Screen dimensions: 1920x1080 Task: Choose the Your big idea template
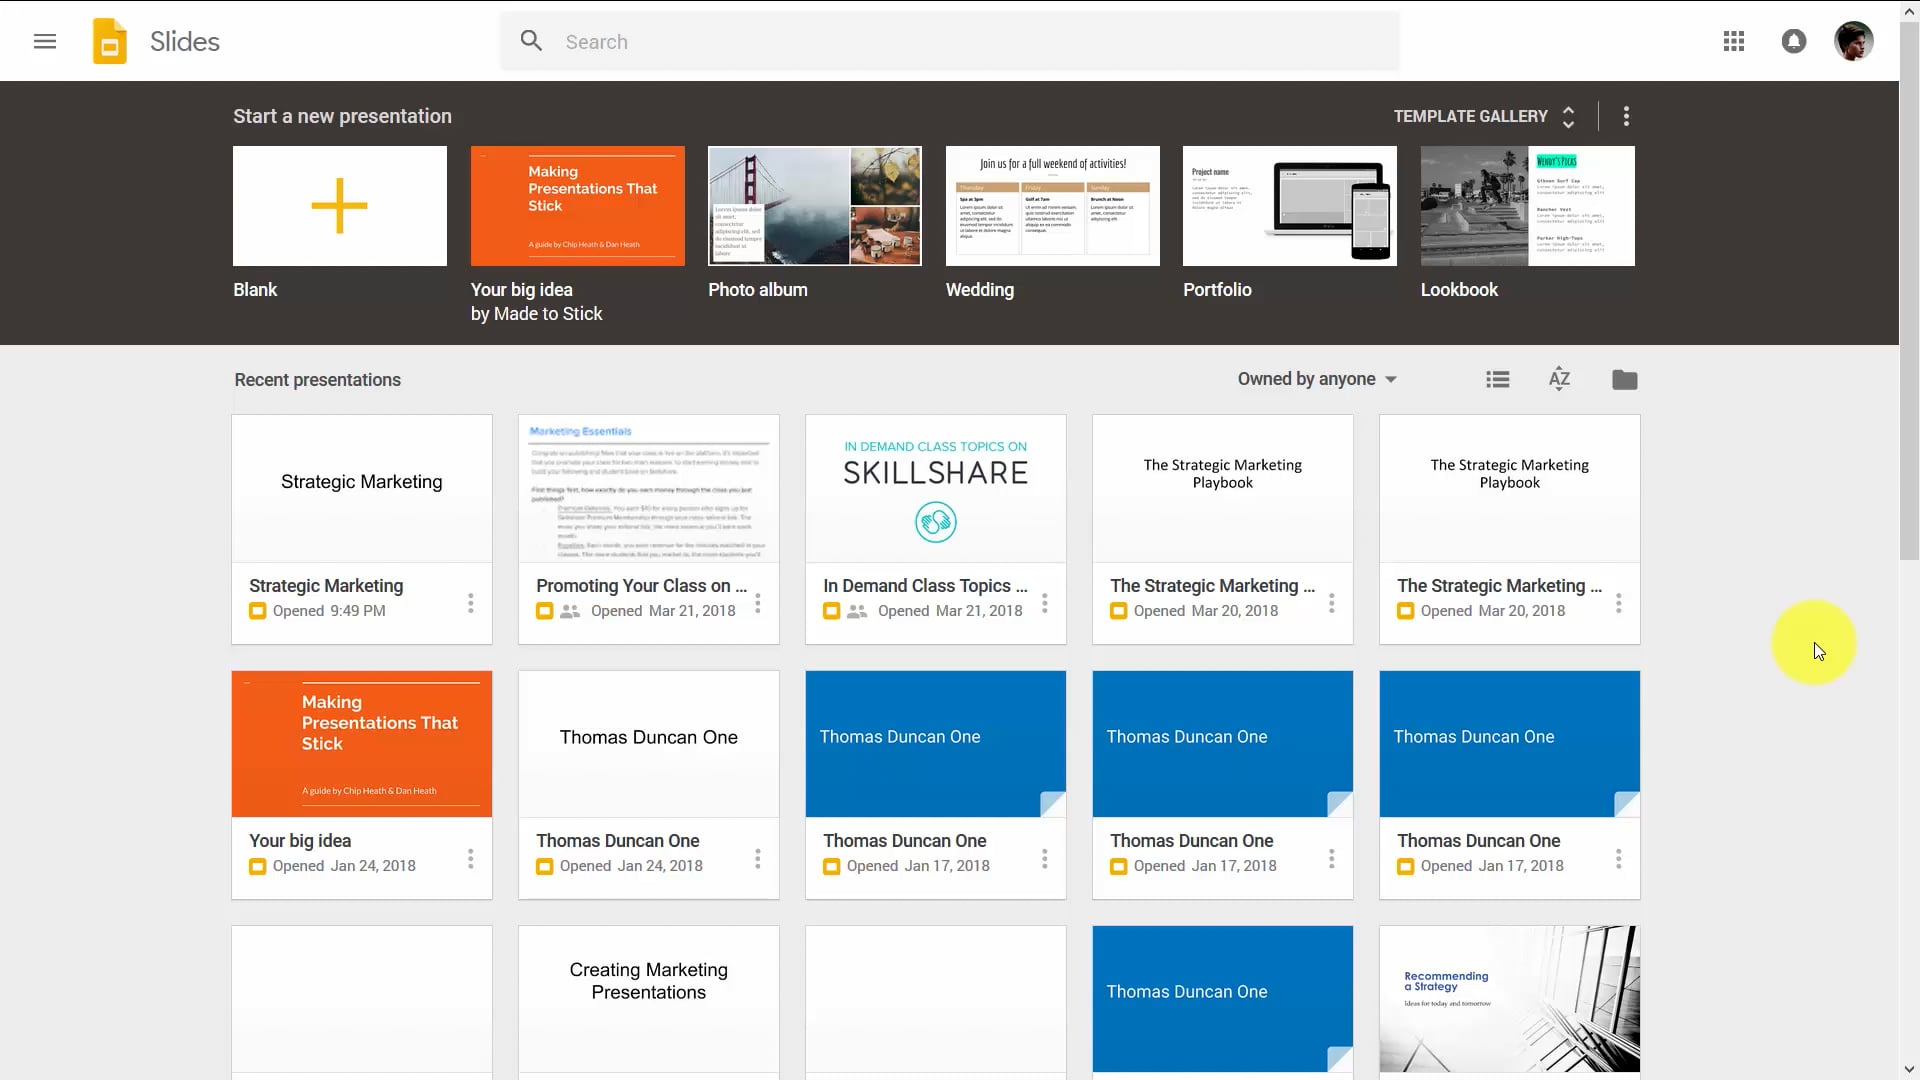[578, 206]
